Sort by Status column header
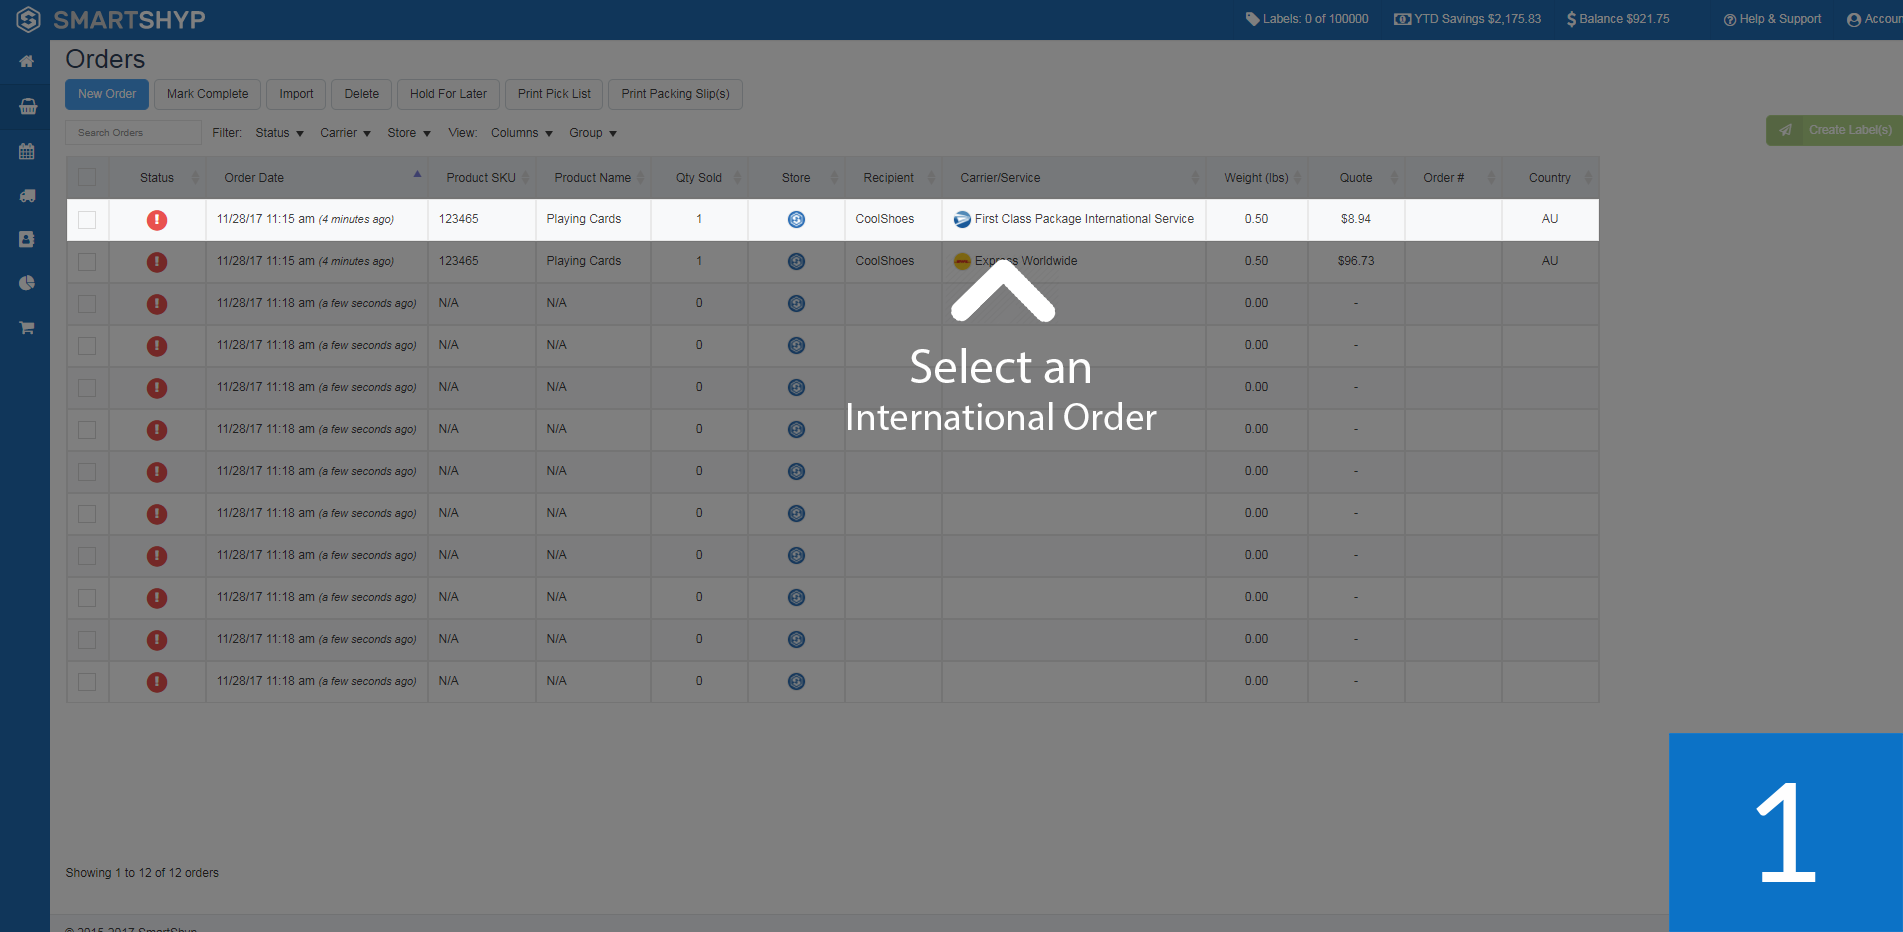 [x=157, y=178]
